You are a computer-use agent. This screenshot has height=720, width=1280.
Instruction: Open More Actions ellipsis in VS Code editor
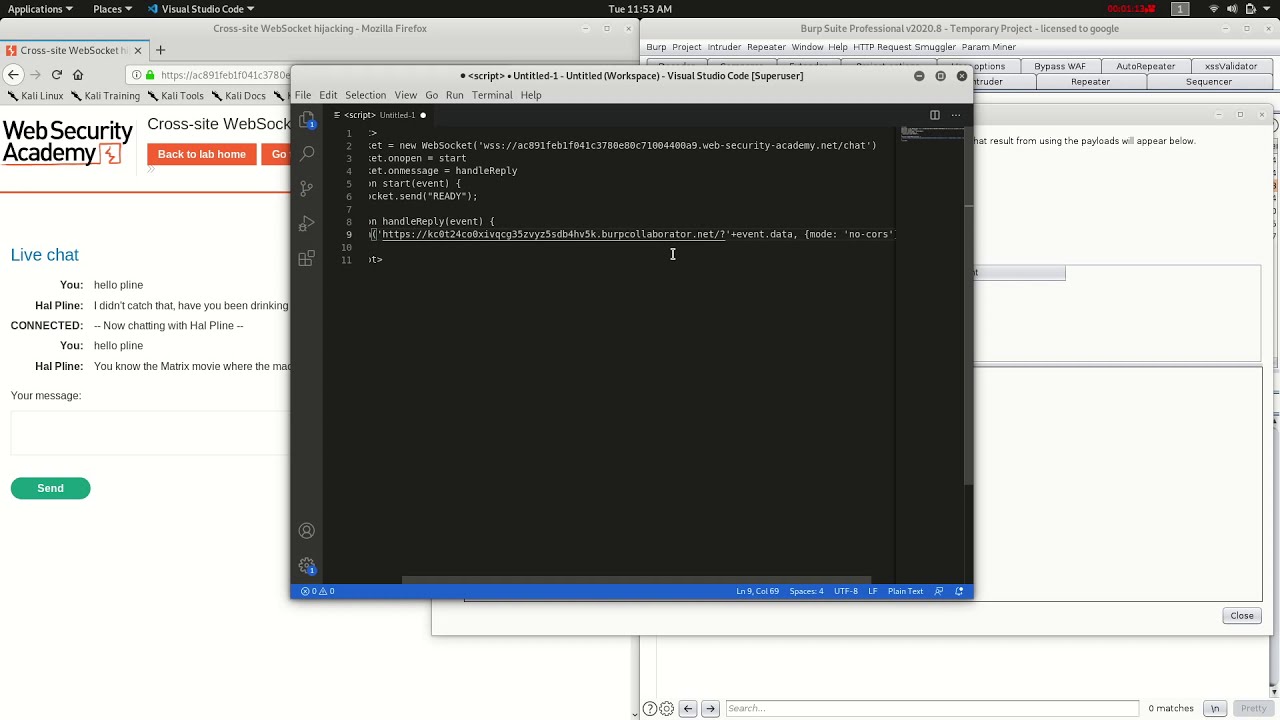point(956,115)
